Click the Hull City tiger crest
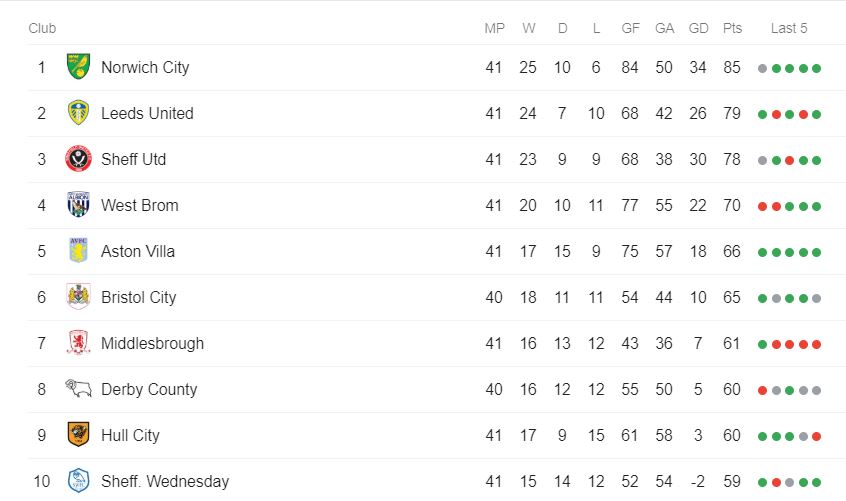This screenshot has width=846, height=501. click(78, 435)
